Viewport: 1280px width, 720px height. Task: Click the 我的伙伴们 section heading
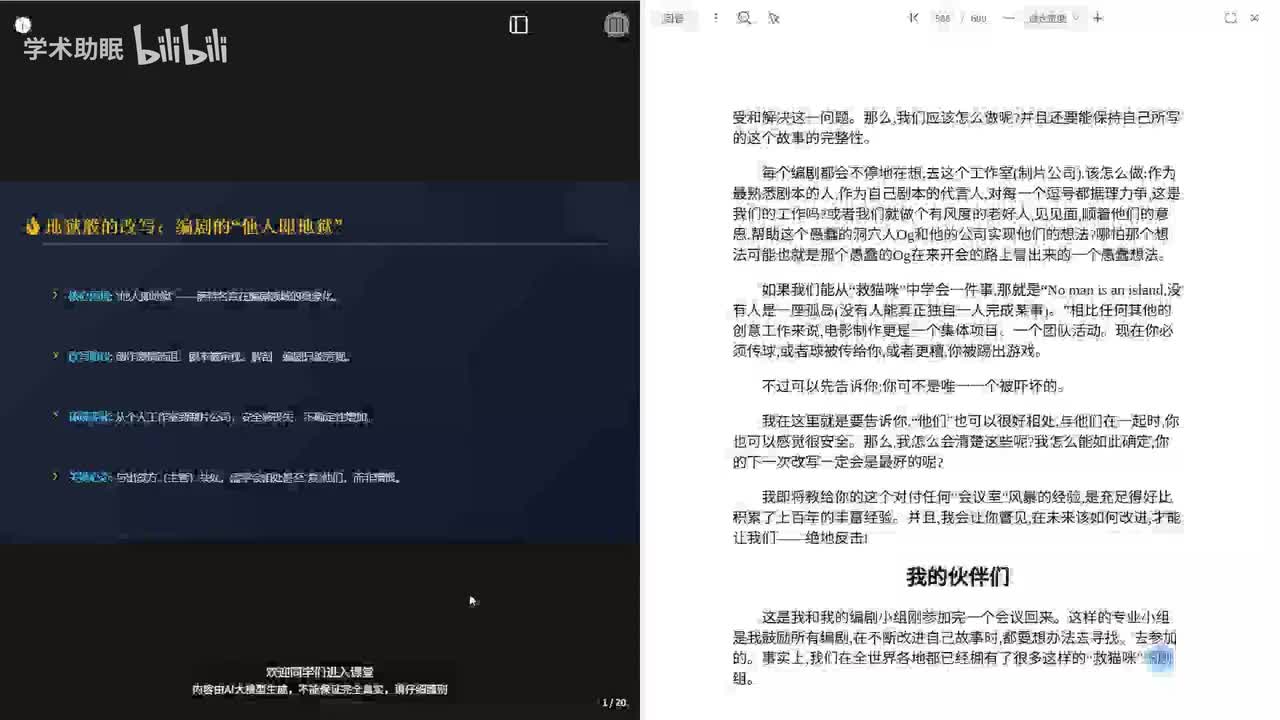click(958, 577)
